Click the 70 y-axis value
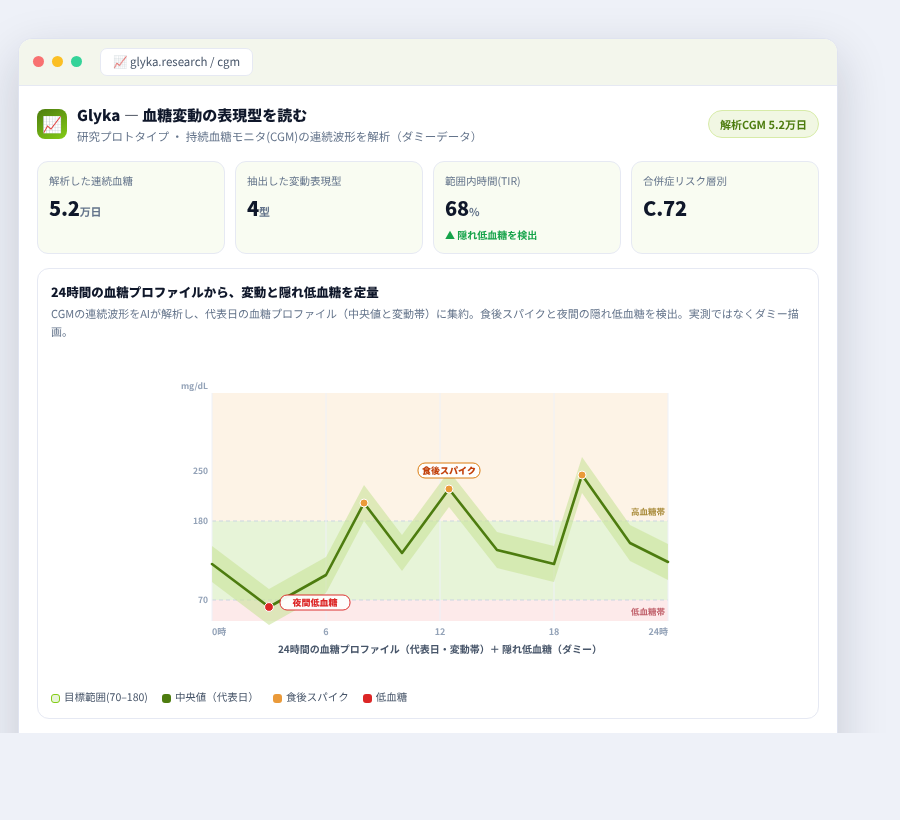Image resolution: width=900 pixels, height=820 pixels. [203, 600]
